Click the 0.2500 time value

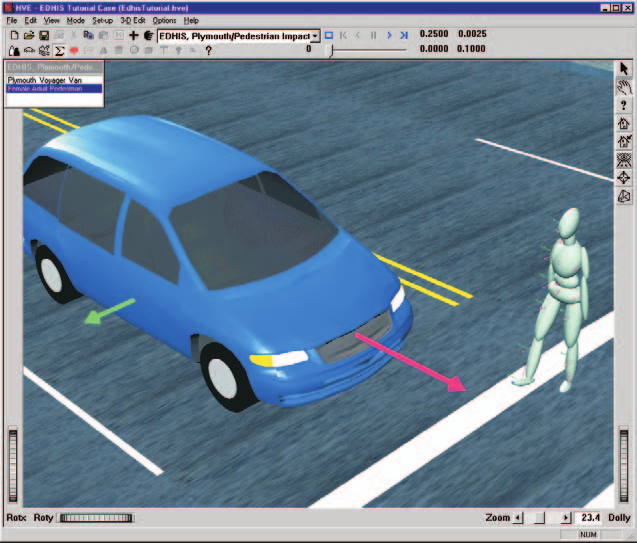[434, 34]
